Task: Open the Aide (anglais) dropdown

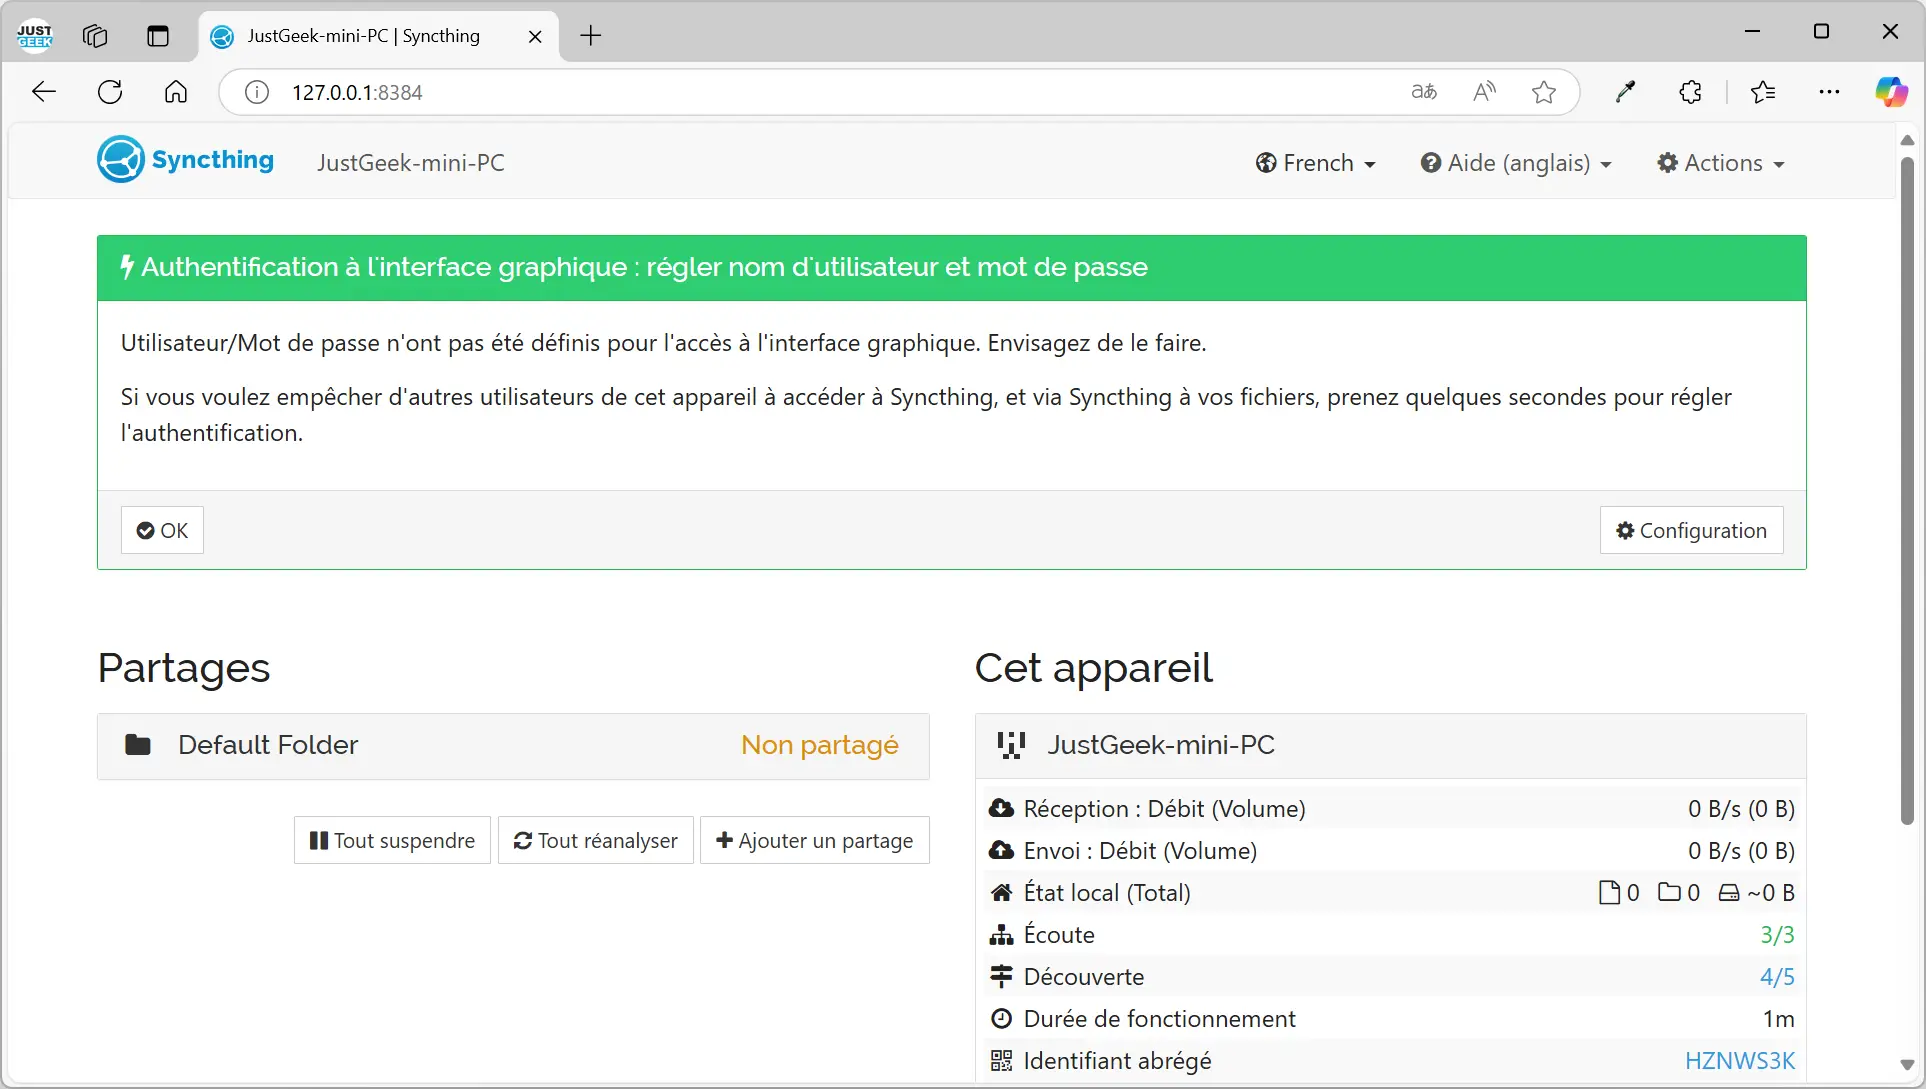Action: pos(1516,163)
